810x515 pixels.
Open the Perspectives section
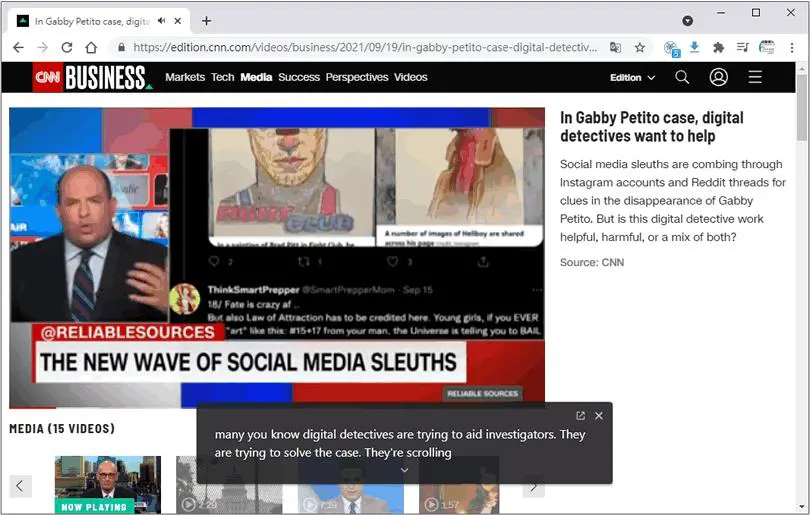pyautogui.click(x=356, y=77)
